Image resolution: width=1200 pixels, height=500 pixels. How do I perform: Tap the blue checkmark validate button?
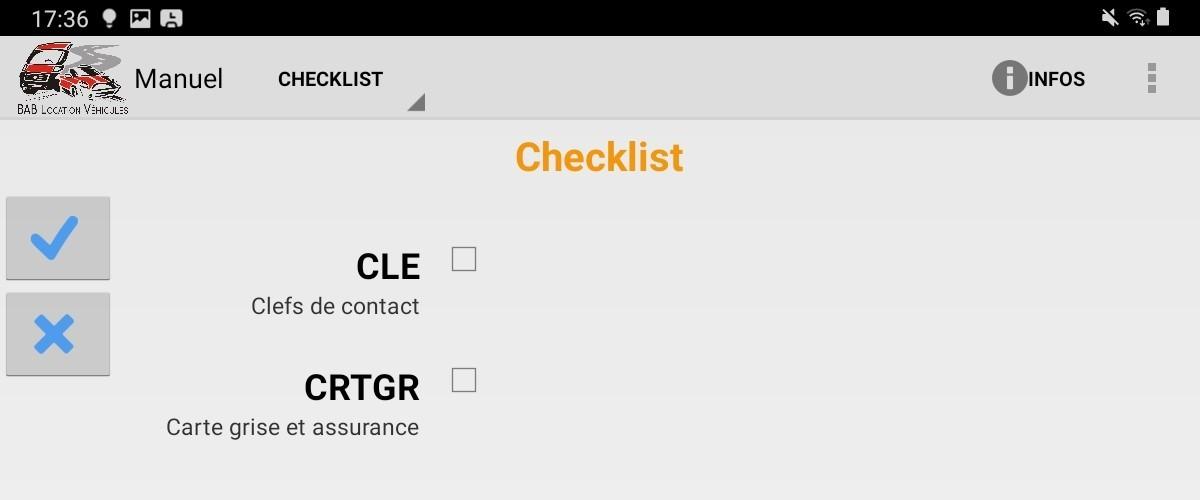point(57,238)
